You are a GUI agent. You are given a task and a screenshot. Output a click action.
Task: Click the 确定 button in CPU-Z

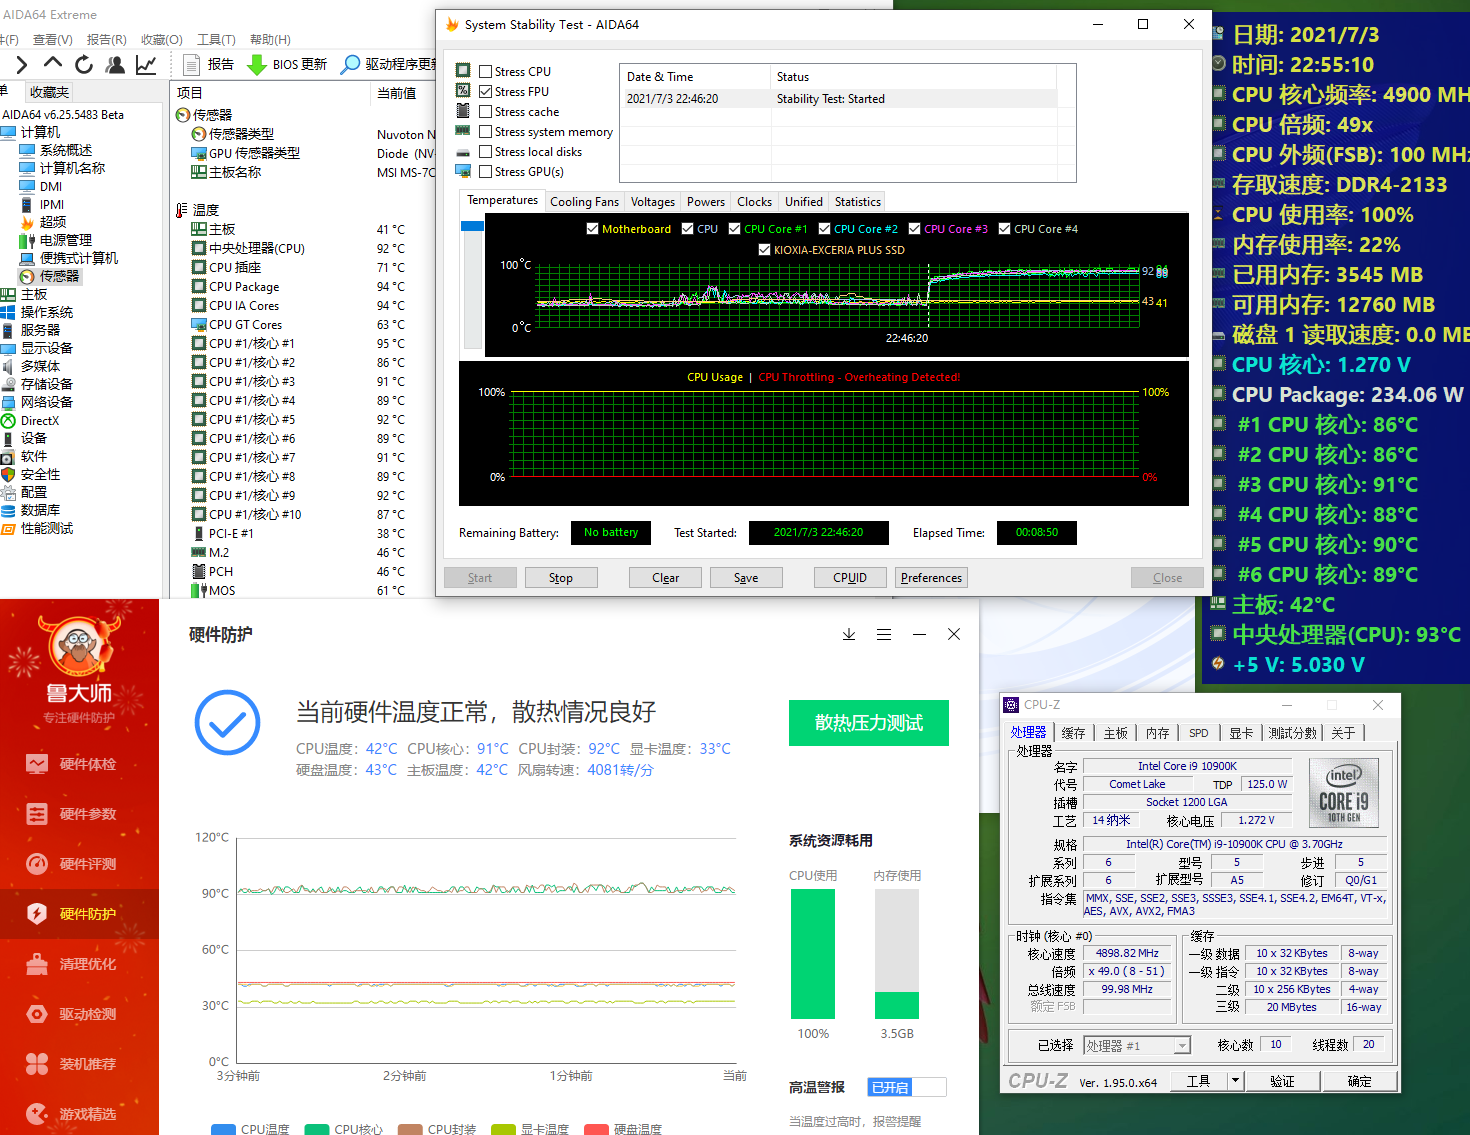coord(1359,1081)
